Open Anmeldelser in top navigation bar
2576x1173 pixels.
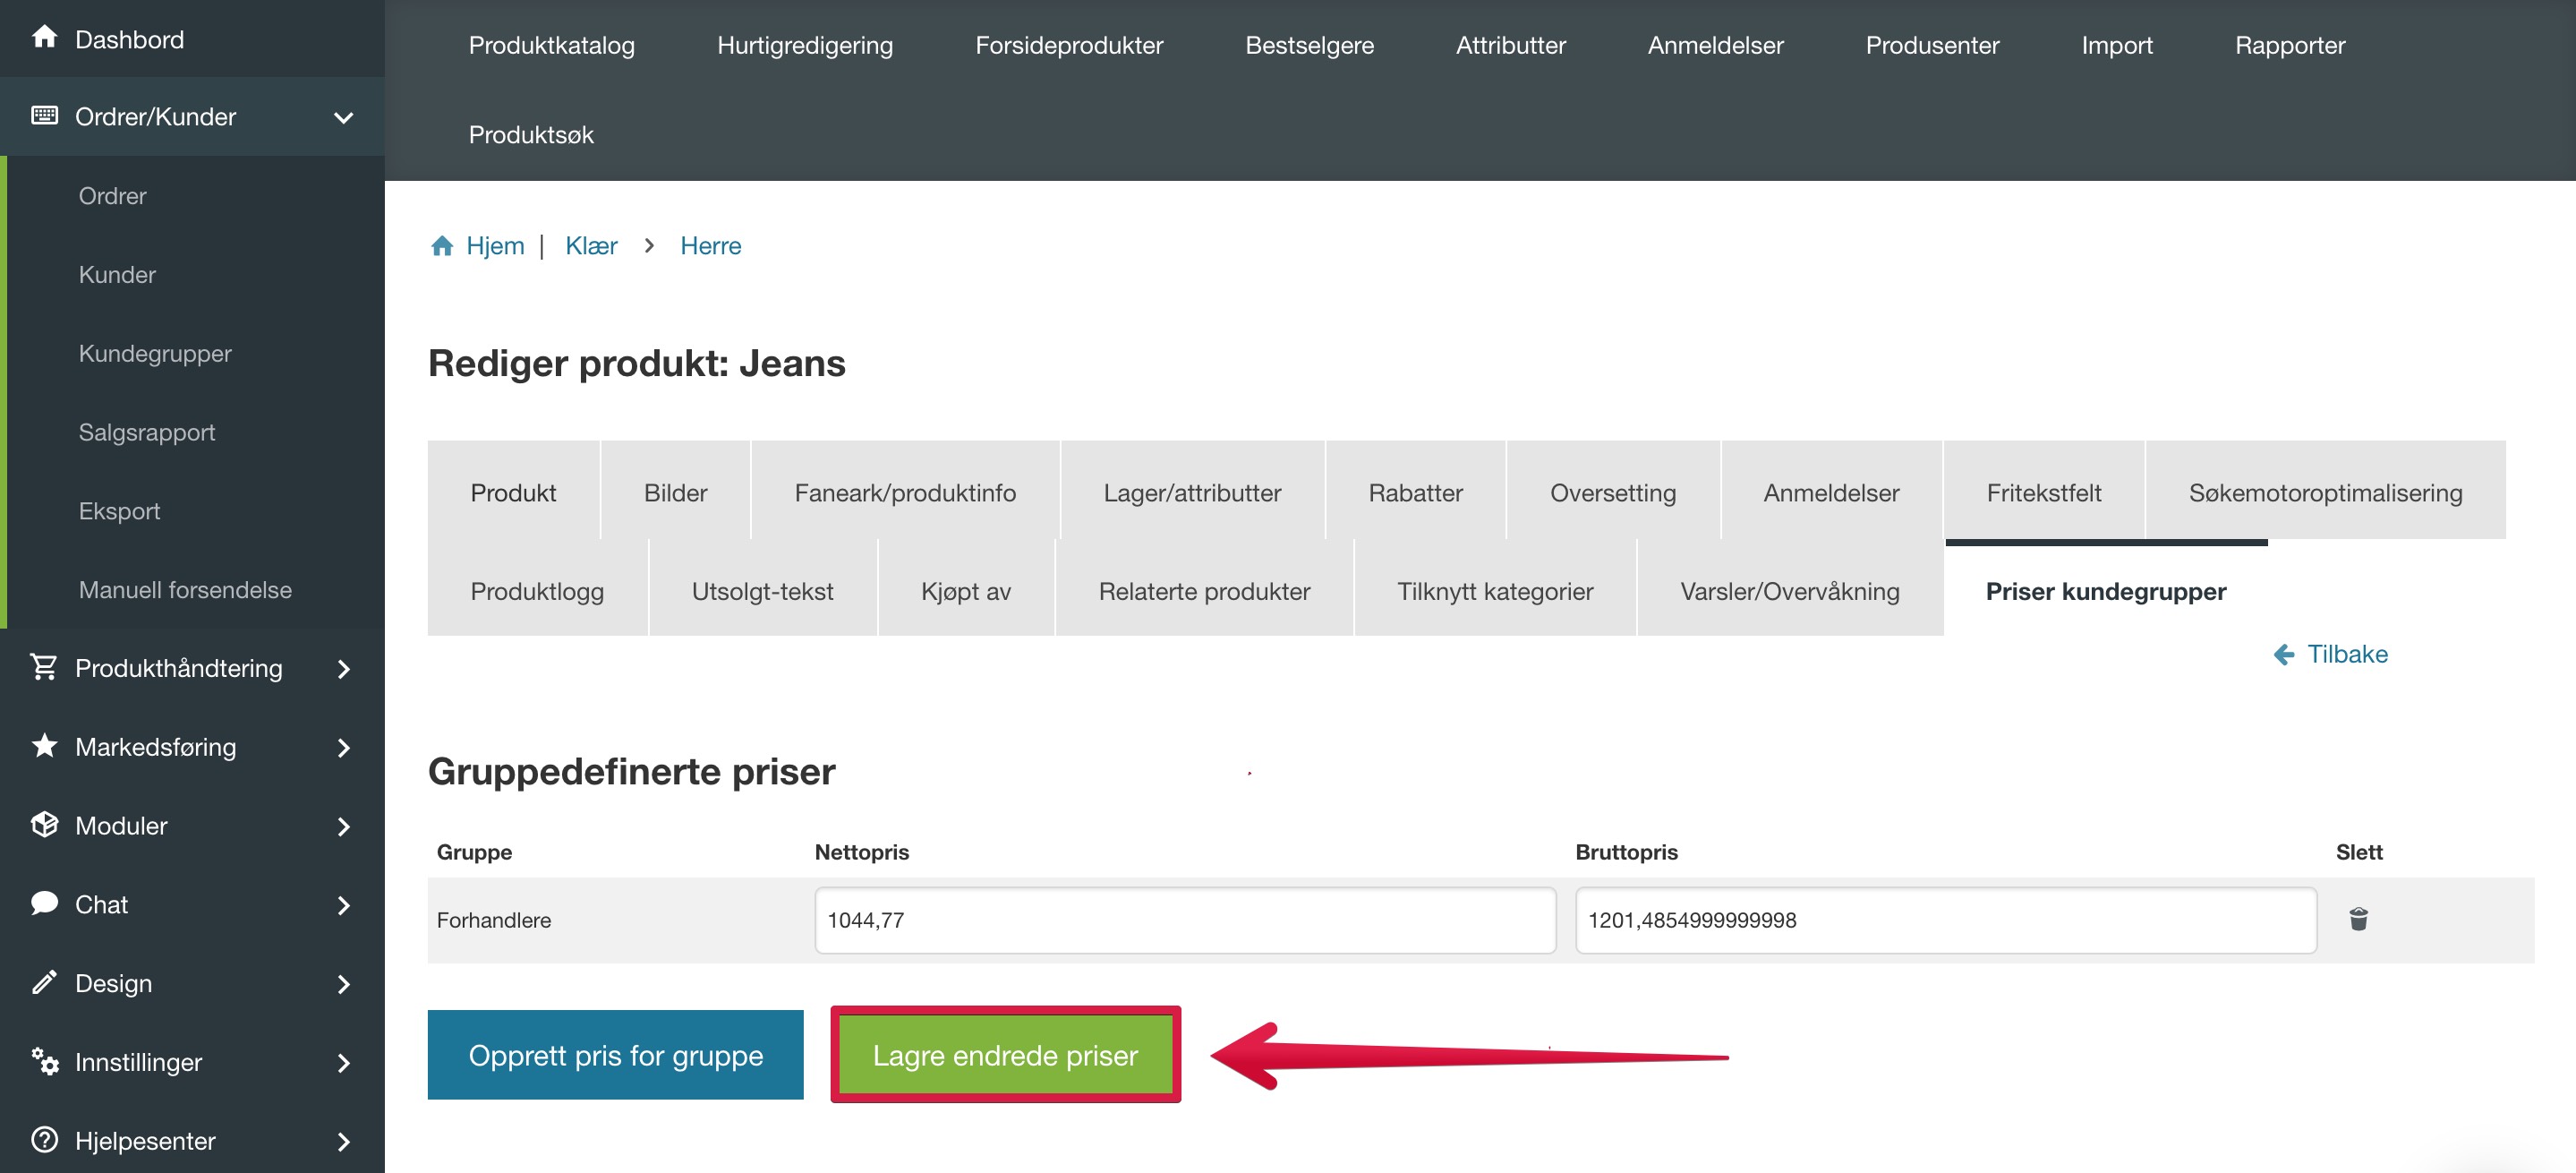coord(1715,45)
